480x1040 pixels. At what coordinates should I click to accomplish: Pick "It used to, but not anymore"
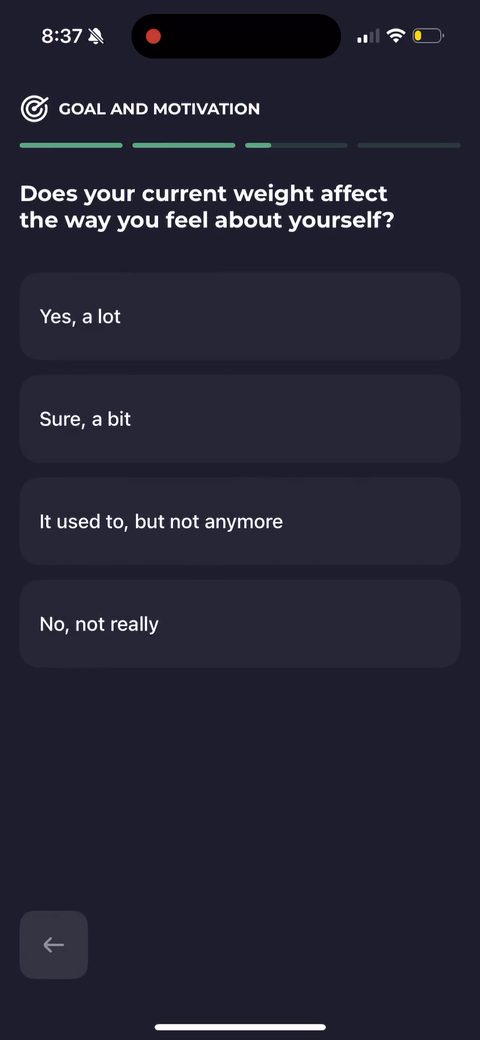[x=240, y=521]
